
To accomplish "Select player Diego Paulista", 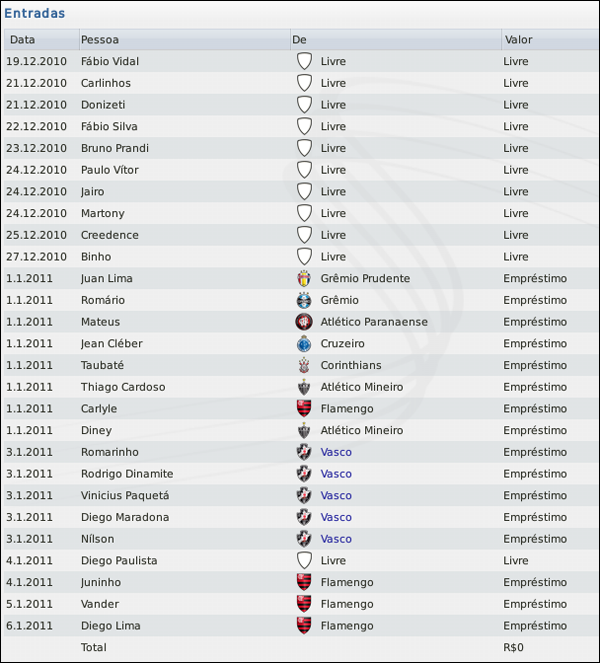I will (x=119, y=561).
